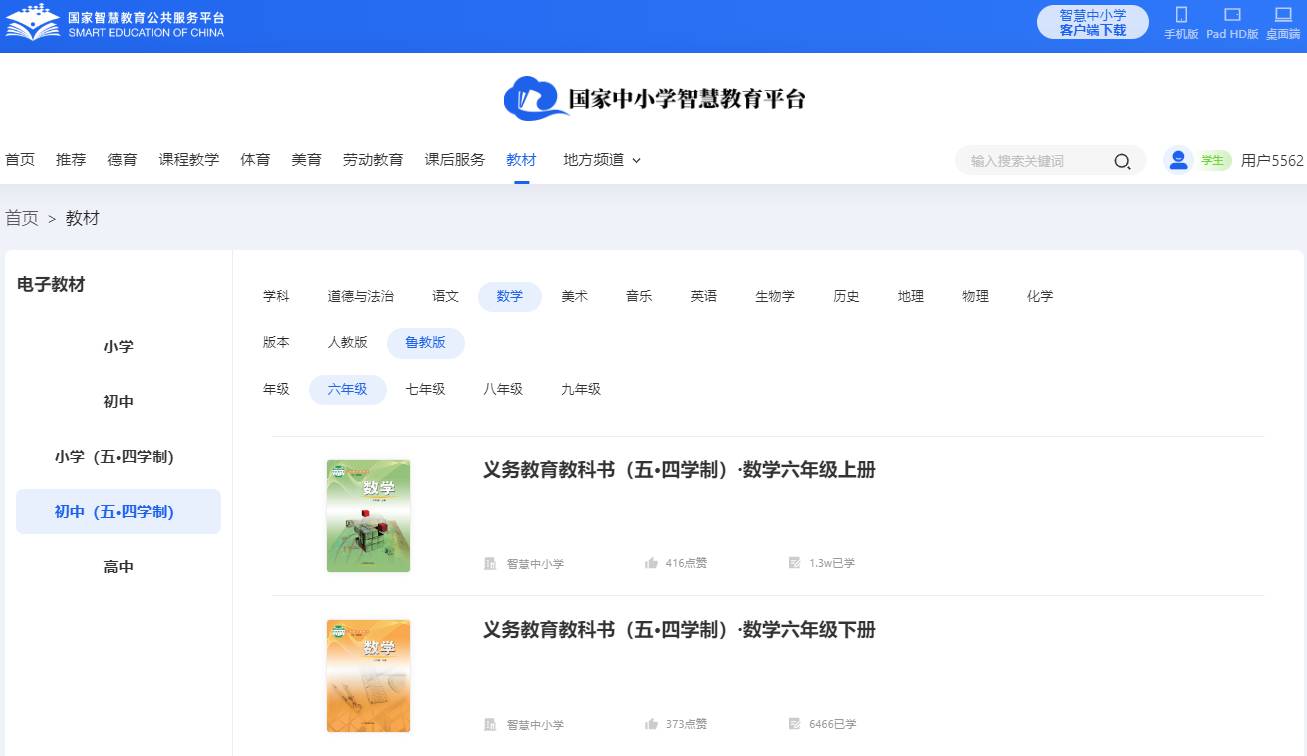The image size is (1307, 756).
Task: Open the Pad HD version icon
Action: pos(1232,15)
